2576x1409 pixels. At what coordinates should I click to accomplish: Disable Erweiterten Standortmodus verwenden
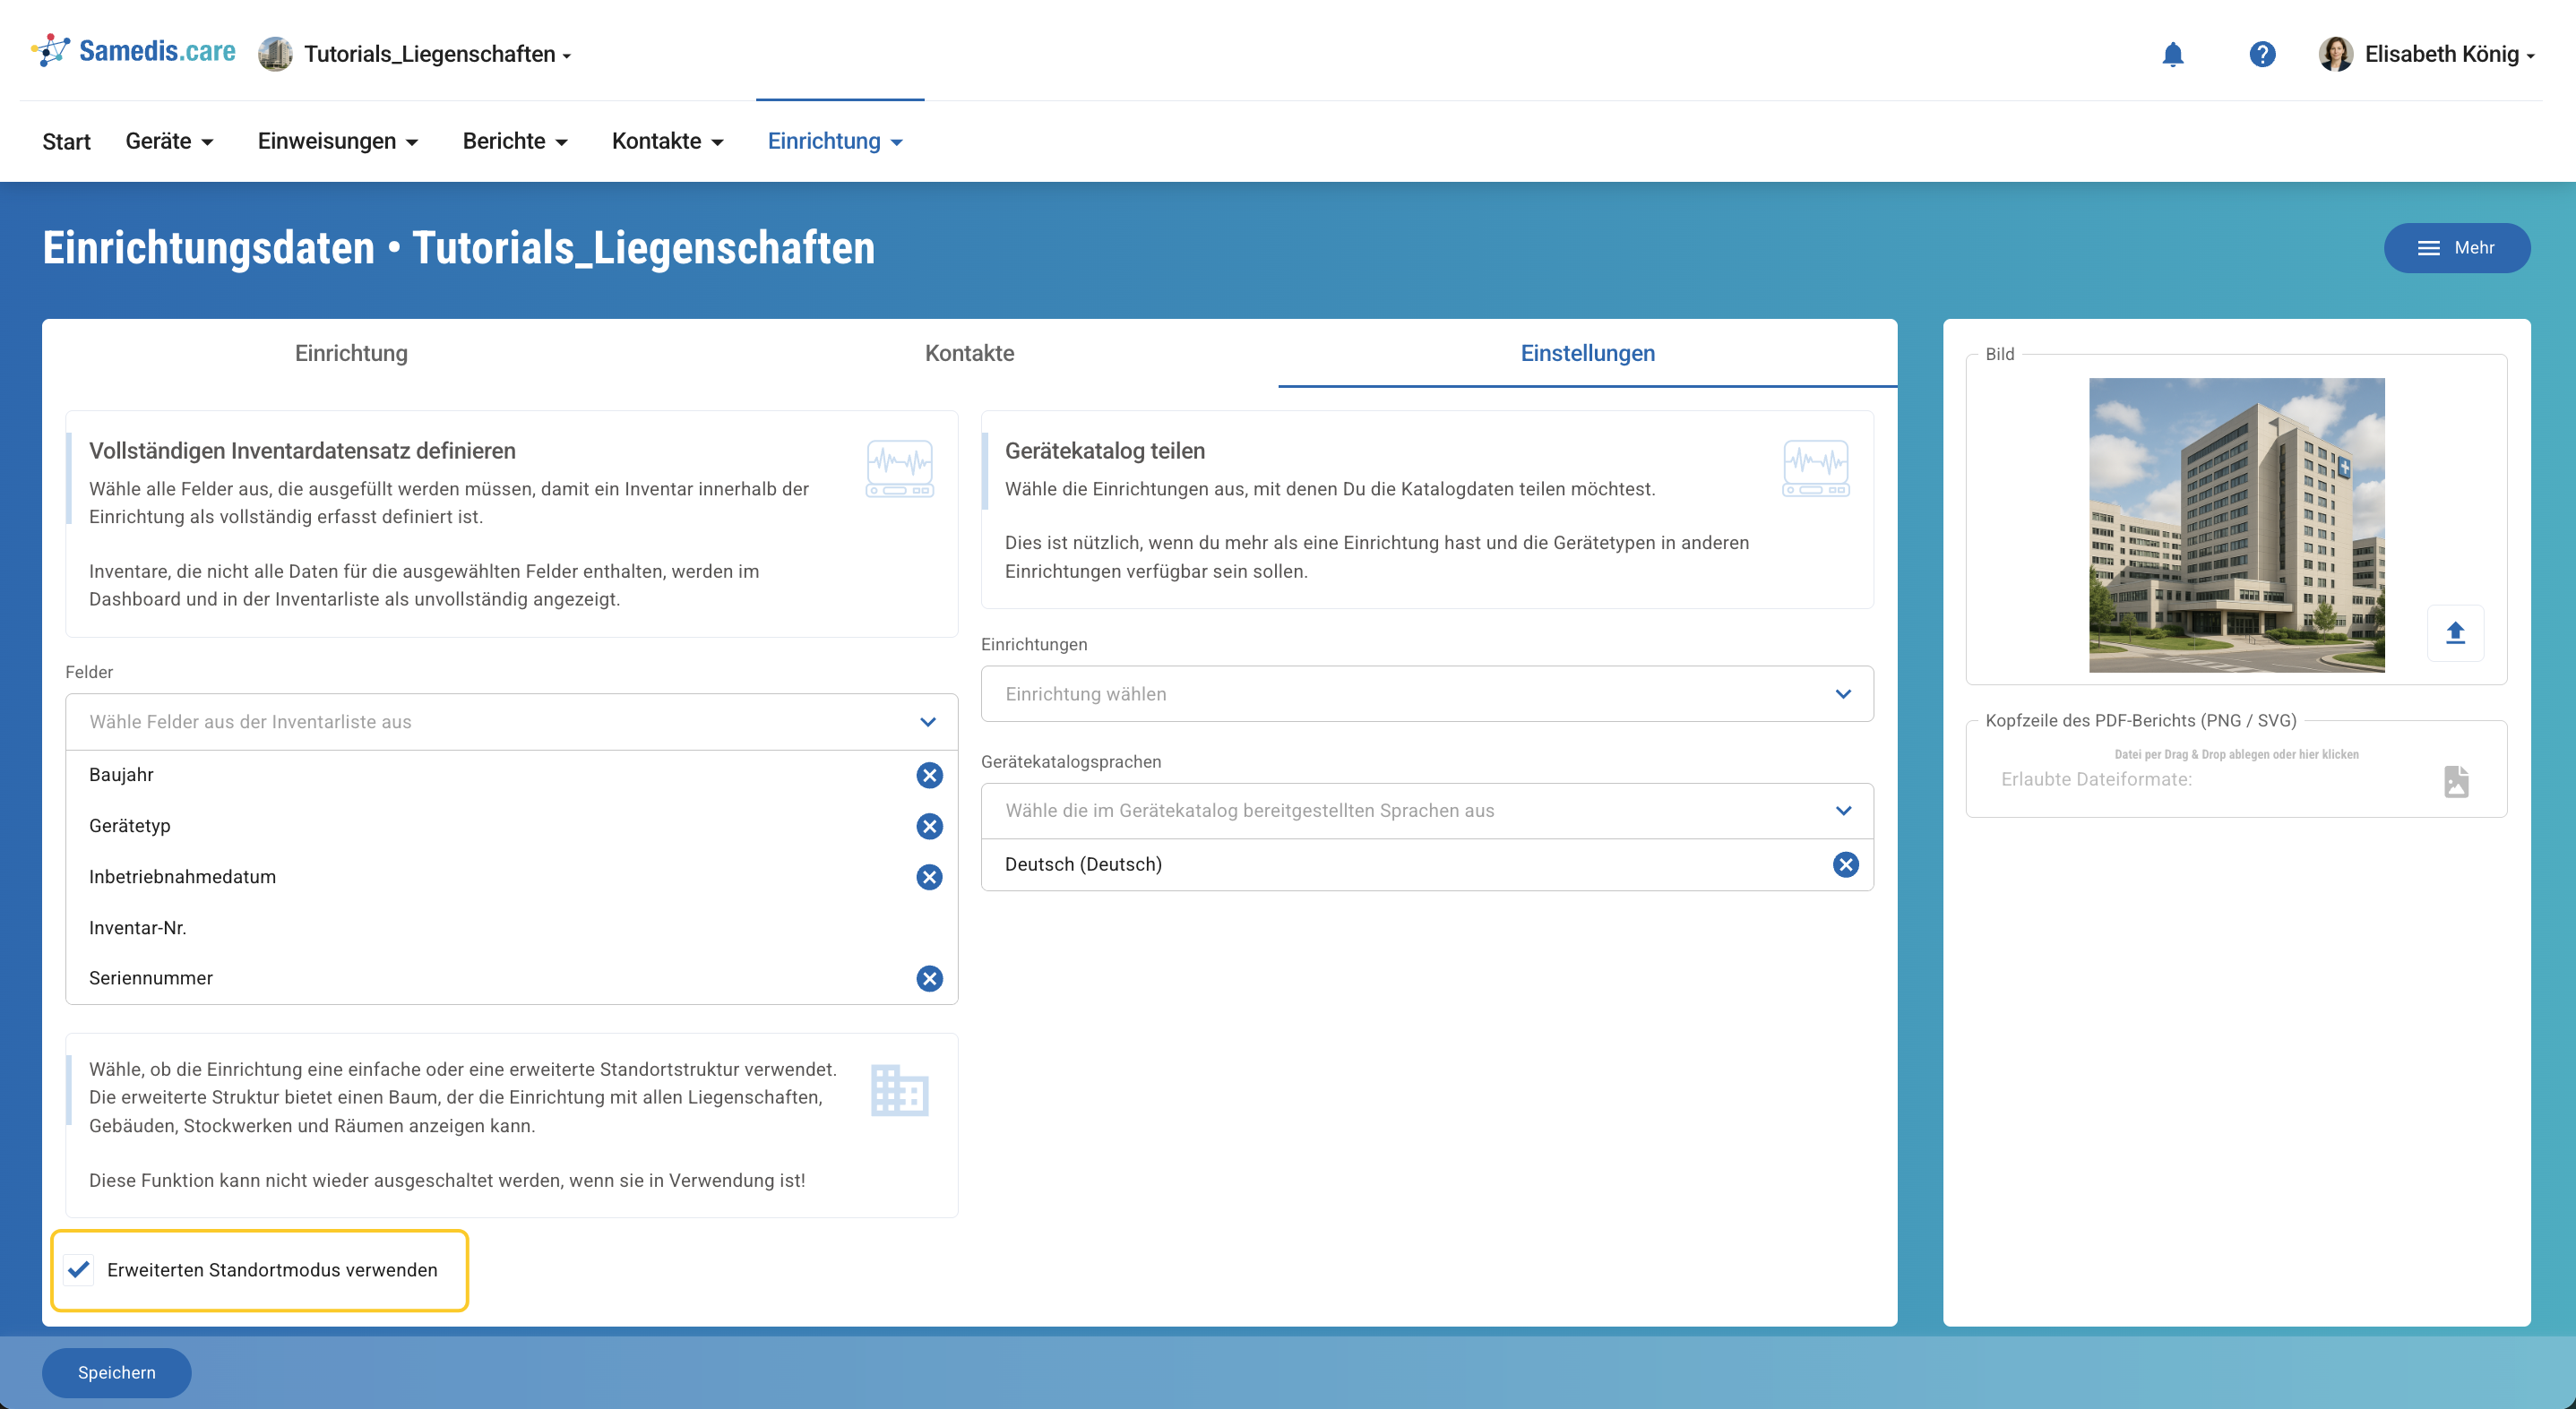point(78,1271)
